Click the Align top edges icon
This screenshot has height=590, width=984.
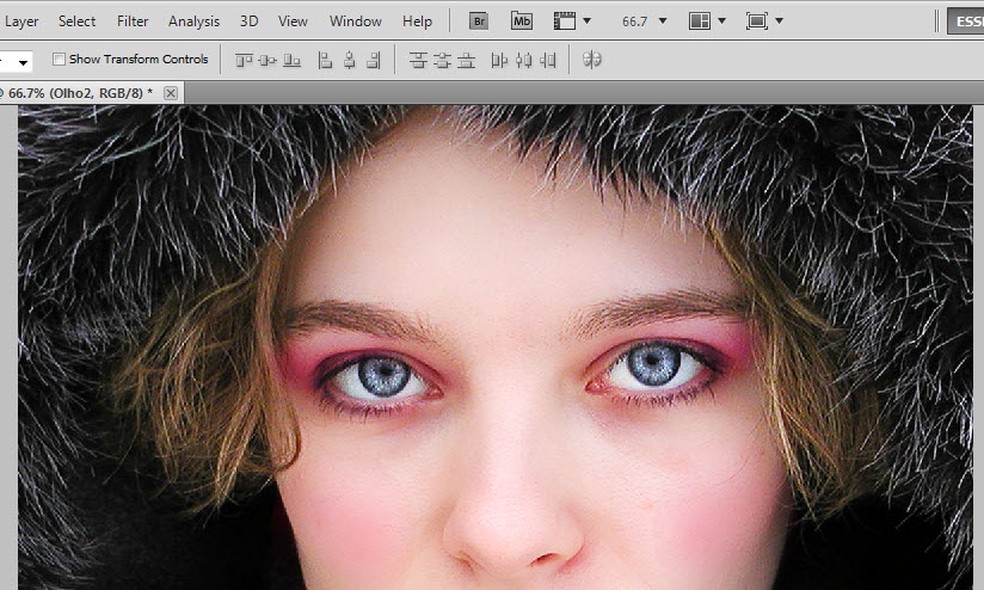244,60
